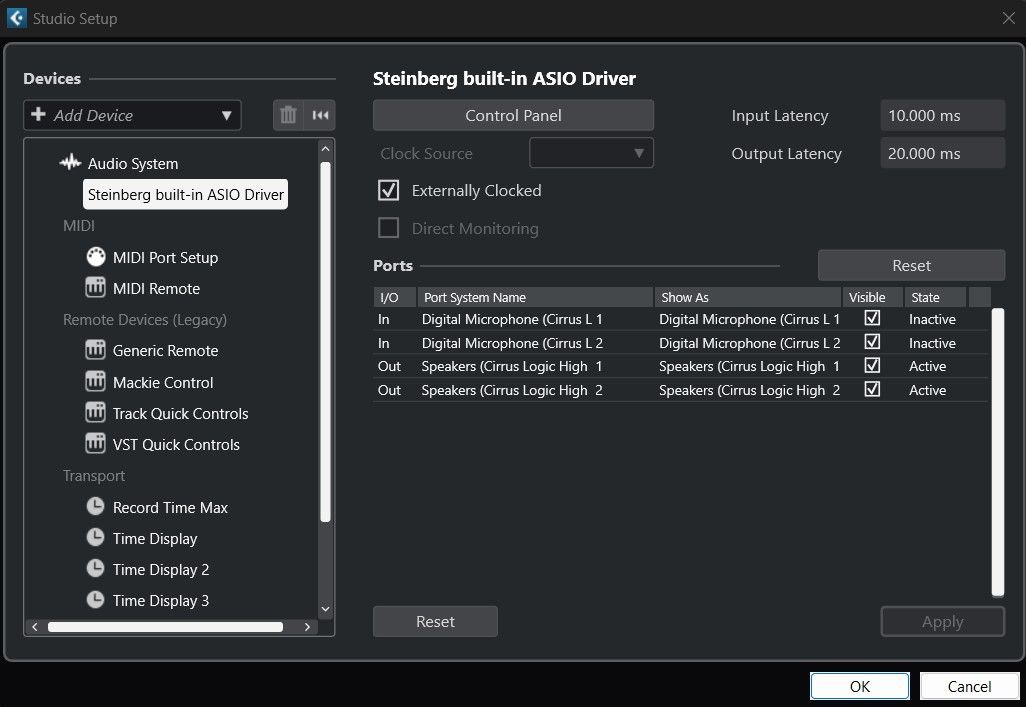Select Time Display 2 entry
Viewport: 1026px width, 707px height.
pyautogui.click(x=161, y=570)
